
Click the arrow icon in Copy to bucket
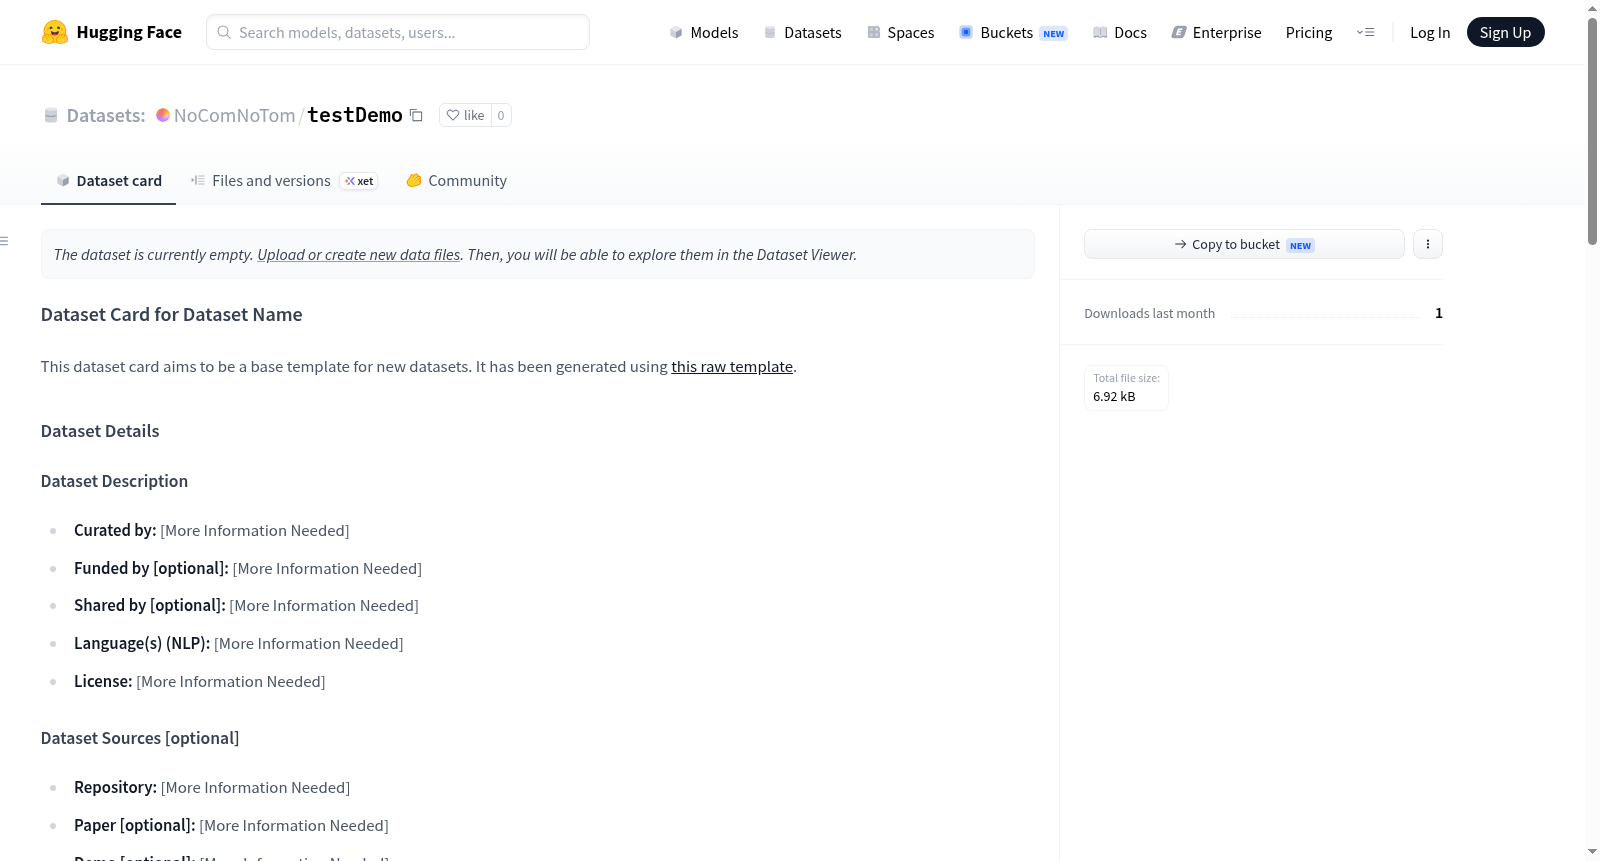(x=1181, y=244)
